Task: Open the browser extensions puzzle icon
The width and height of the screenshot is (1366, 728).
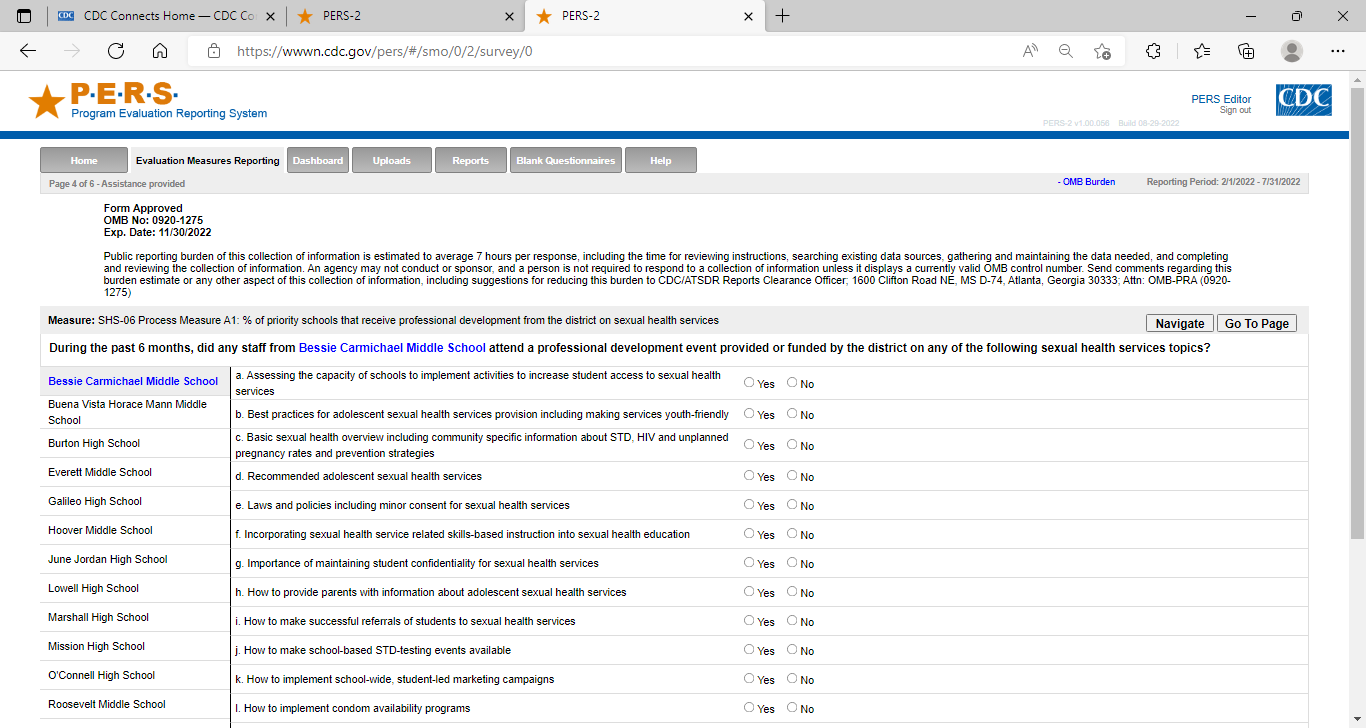Action: tap(1153, 51)
